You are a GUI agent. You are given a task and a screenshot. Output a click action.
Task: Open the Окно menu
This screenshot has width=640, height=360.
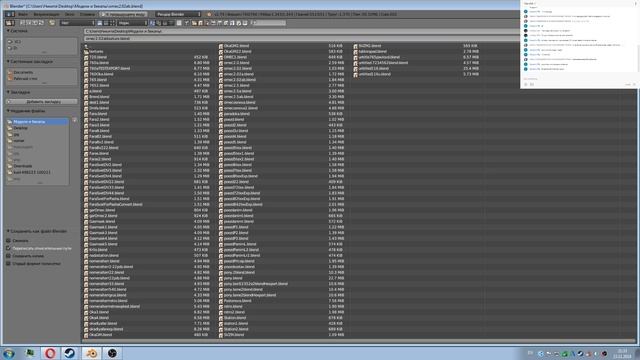point(69,14)
